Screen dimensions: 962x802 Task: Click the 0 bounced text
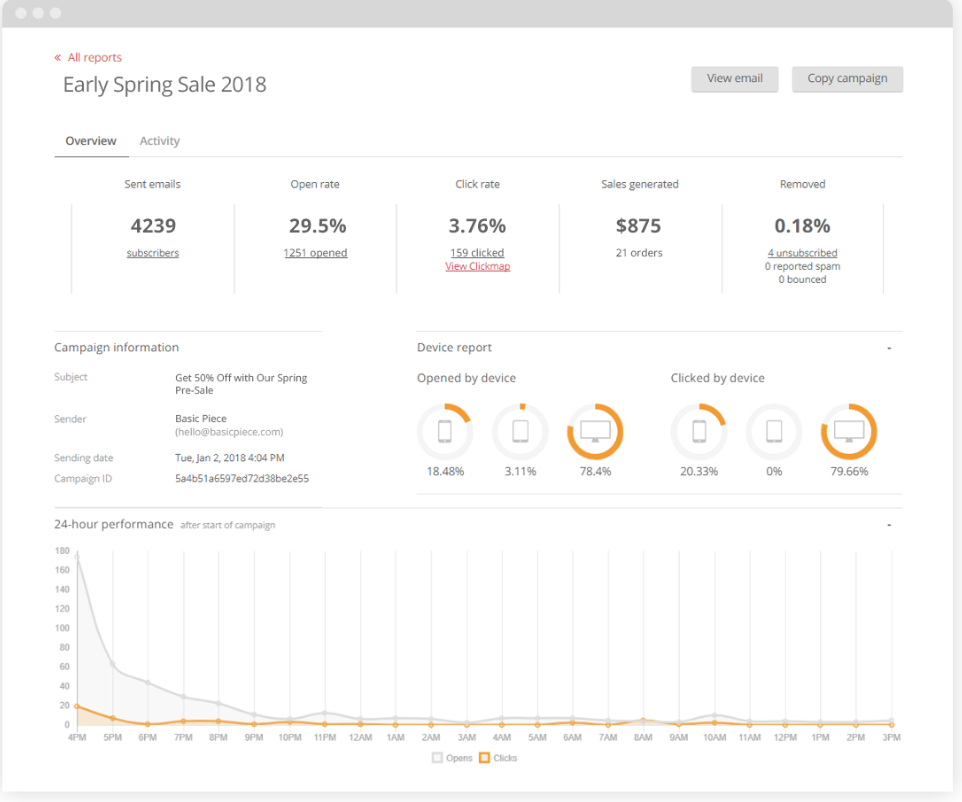click(x=802, y=279)
